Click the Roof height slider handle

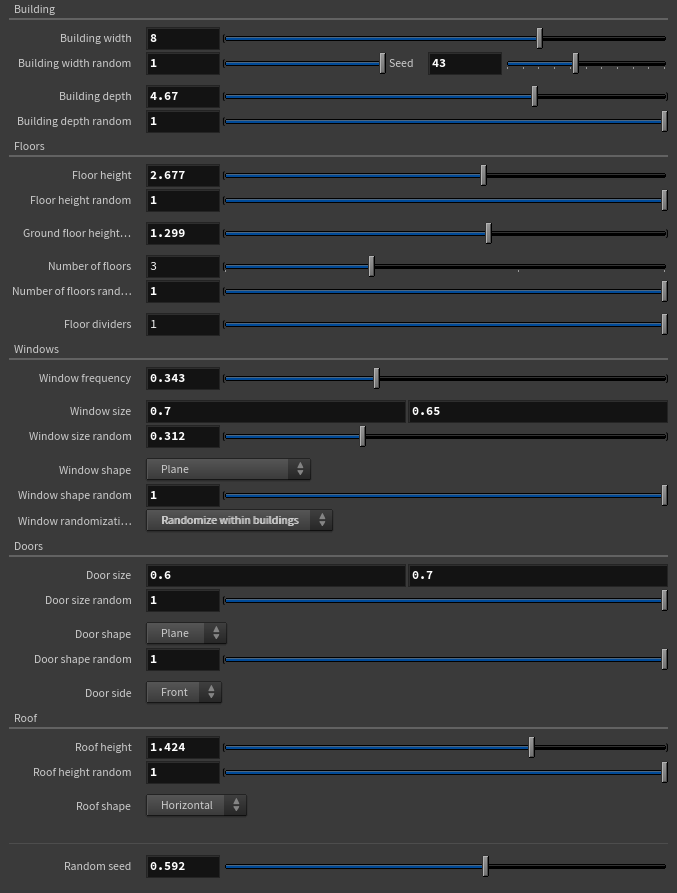coord(531,747)
